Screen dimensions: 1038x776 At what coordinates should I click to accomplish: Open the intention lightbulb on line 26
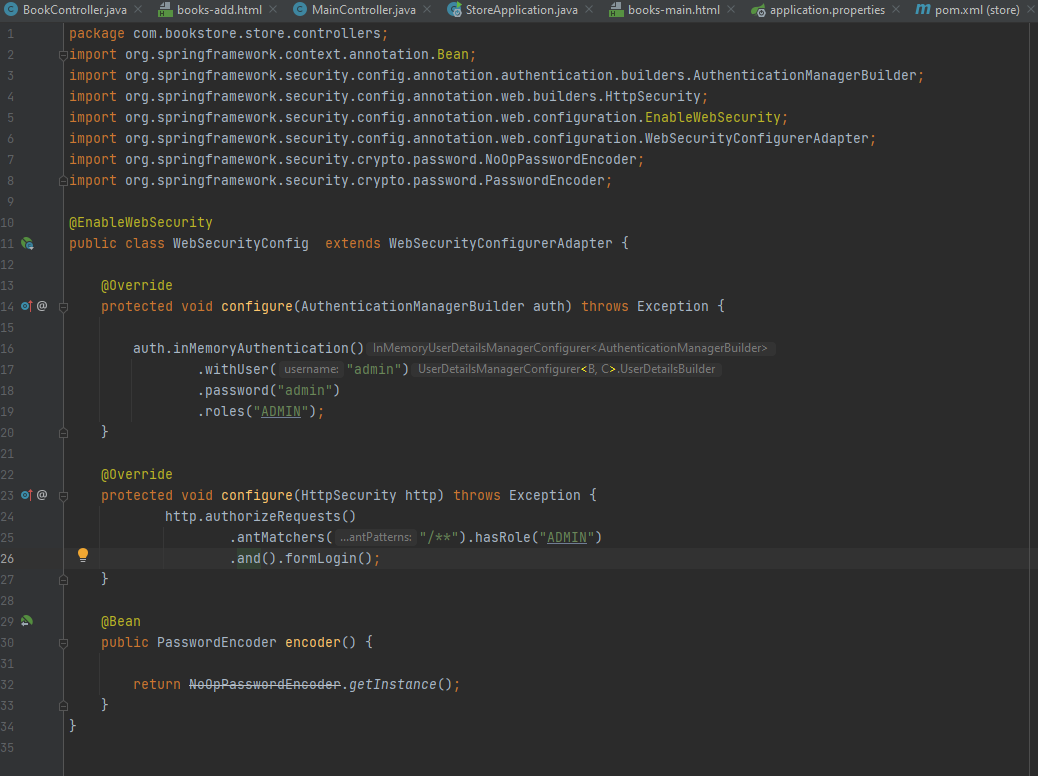tap(83, 555)
